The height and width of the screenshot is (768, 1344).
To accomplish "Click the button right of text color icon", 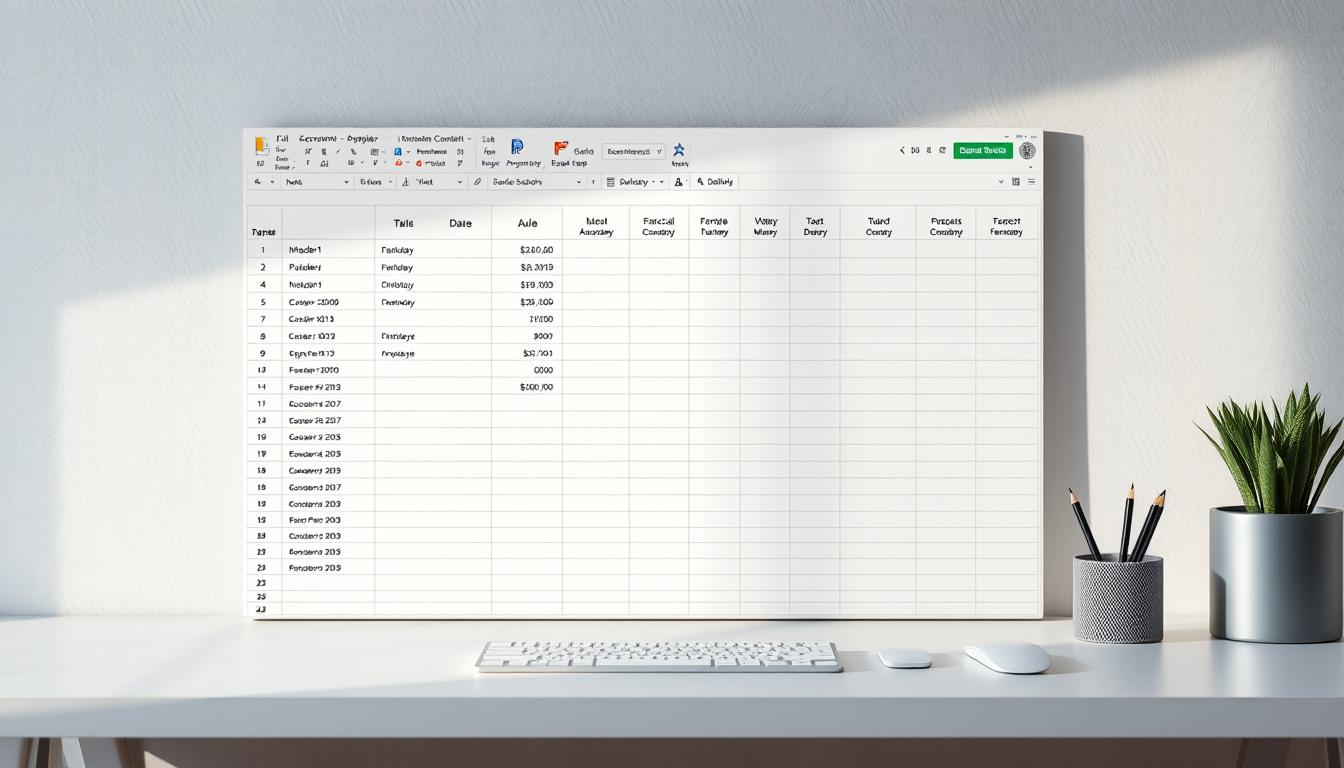I will (715, 182).
